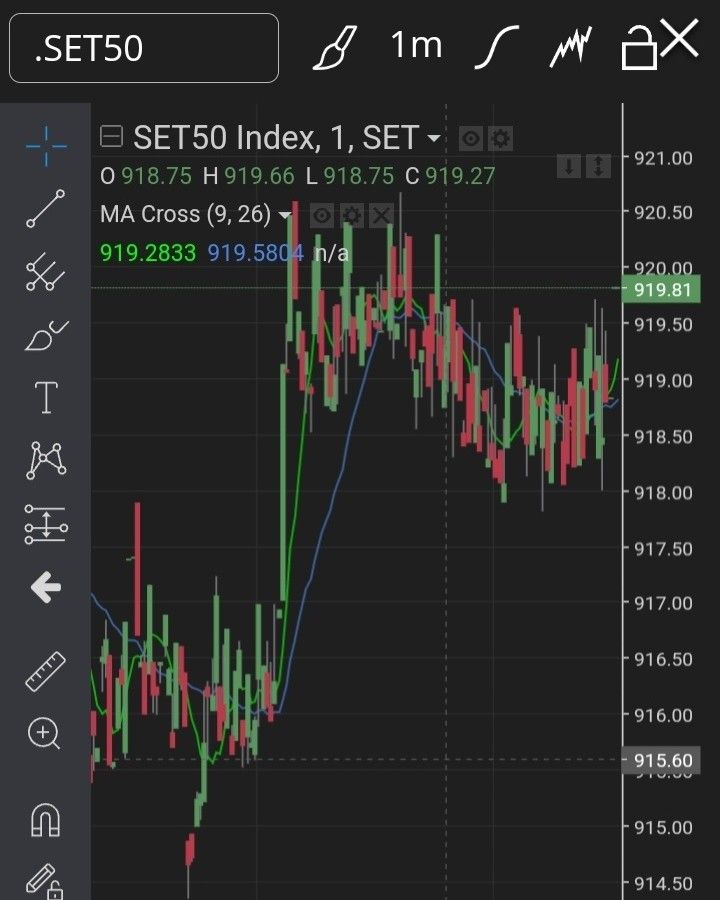The height and width of the screenshot is (900, 720).
Task: Select the trend line drawing tool
Action: [46, 209]
